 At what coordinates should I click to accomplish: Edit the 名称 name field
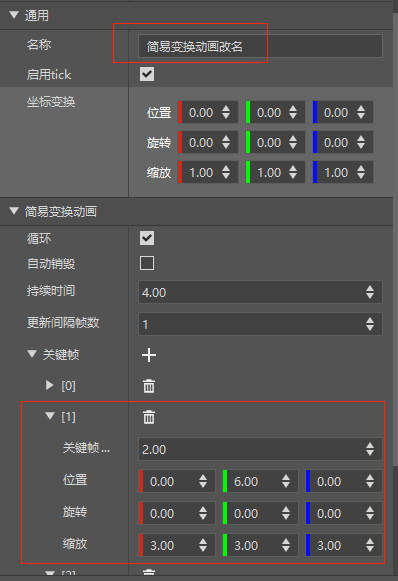tap(260, 46)
